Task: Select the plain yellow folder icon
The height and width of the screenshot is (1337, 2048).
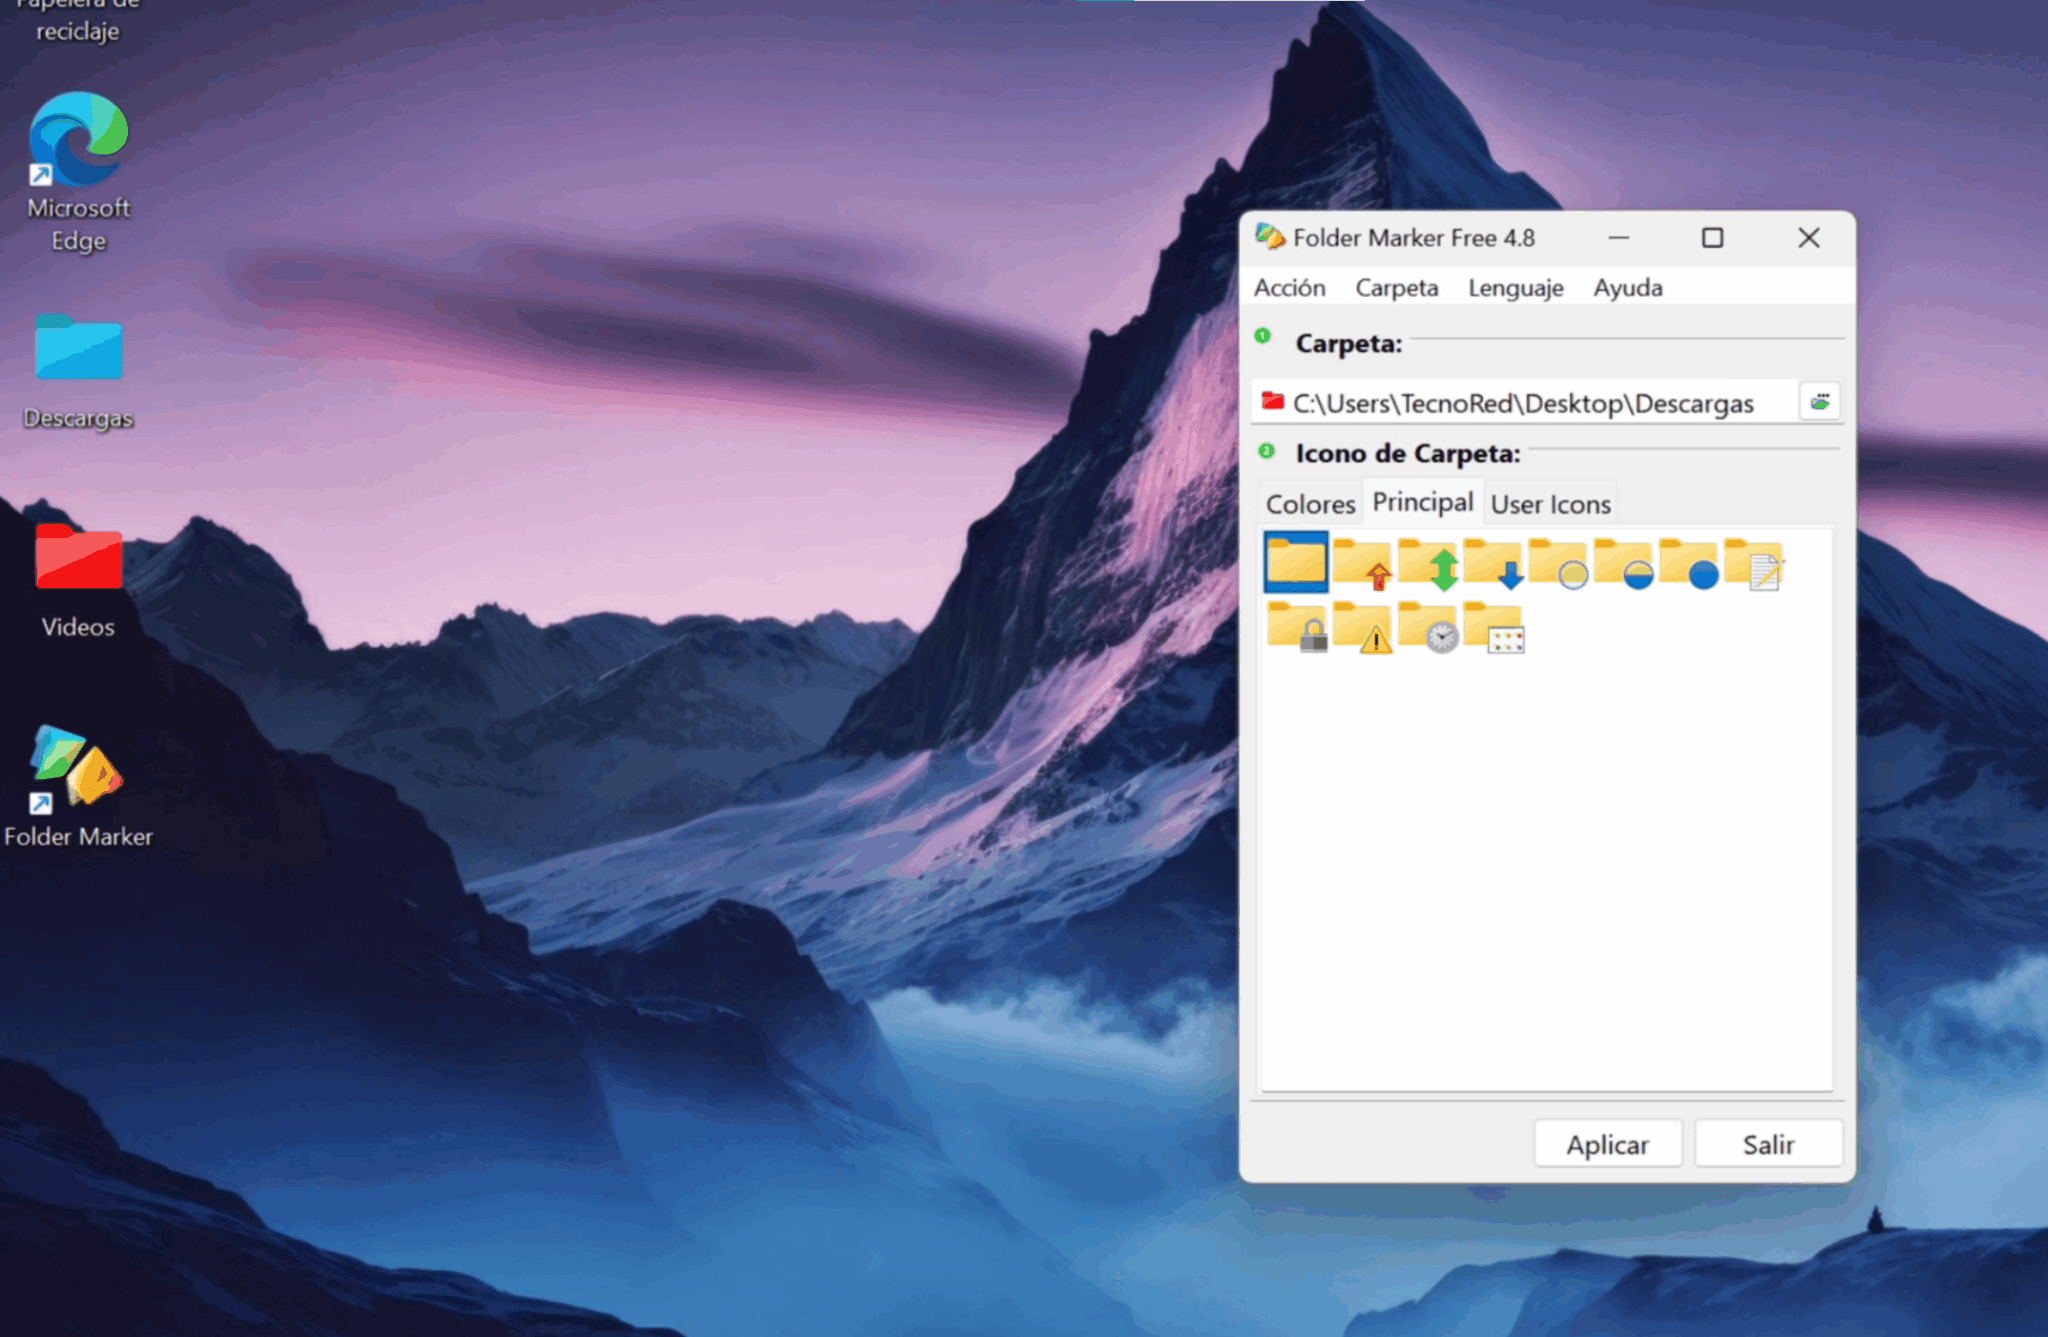Action: (x=1297, y=563)
